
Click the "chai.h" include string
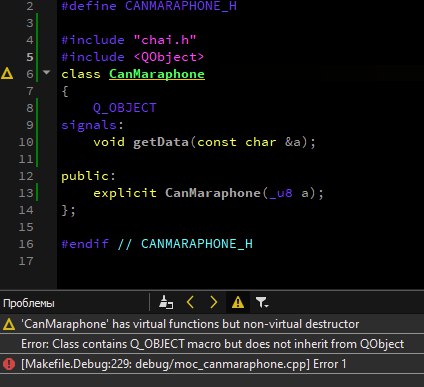pyautogui.click(x=165, y=40)
